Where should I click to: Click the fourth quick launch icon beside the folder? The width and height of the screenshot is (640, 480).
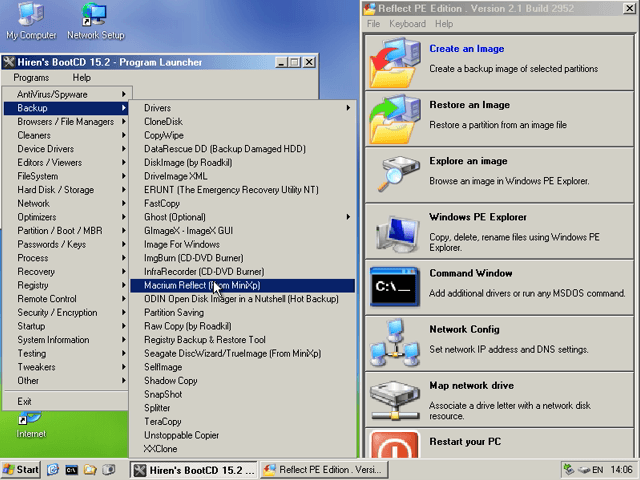coord(109,470)
